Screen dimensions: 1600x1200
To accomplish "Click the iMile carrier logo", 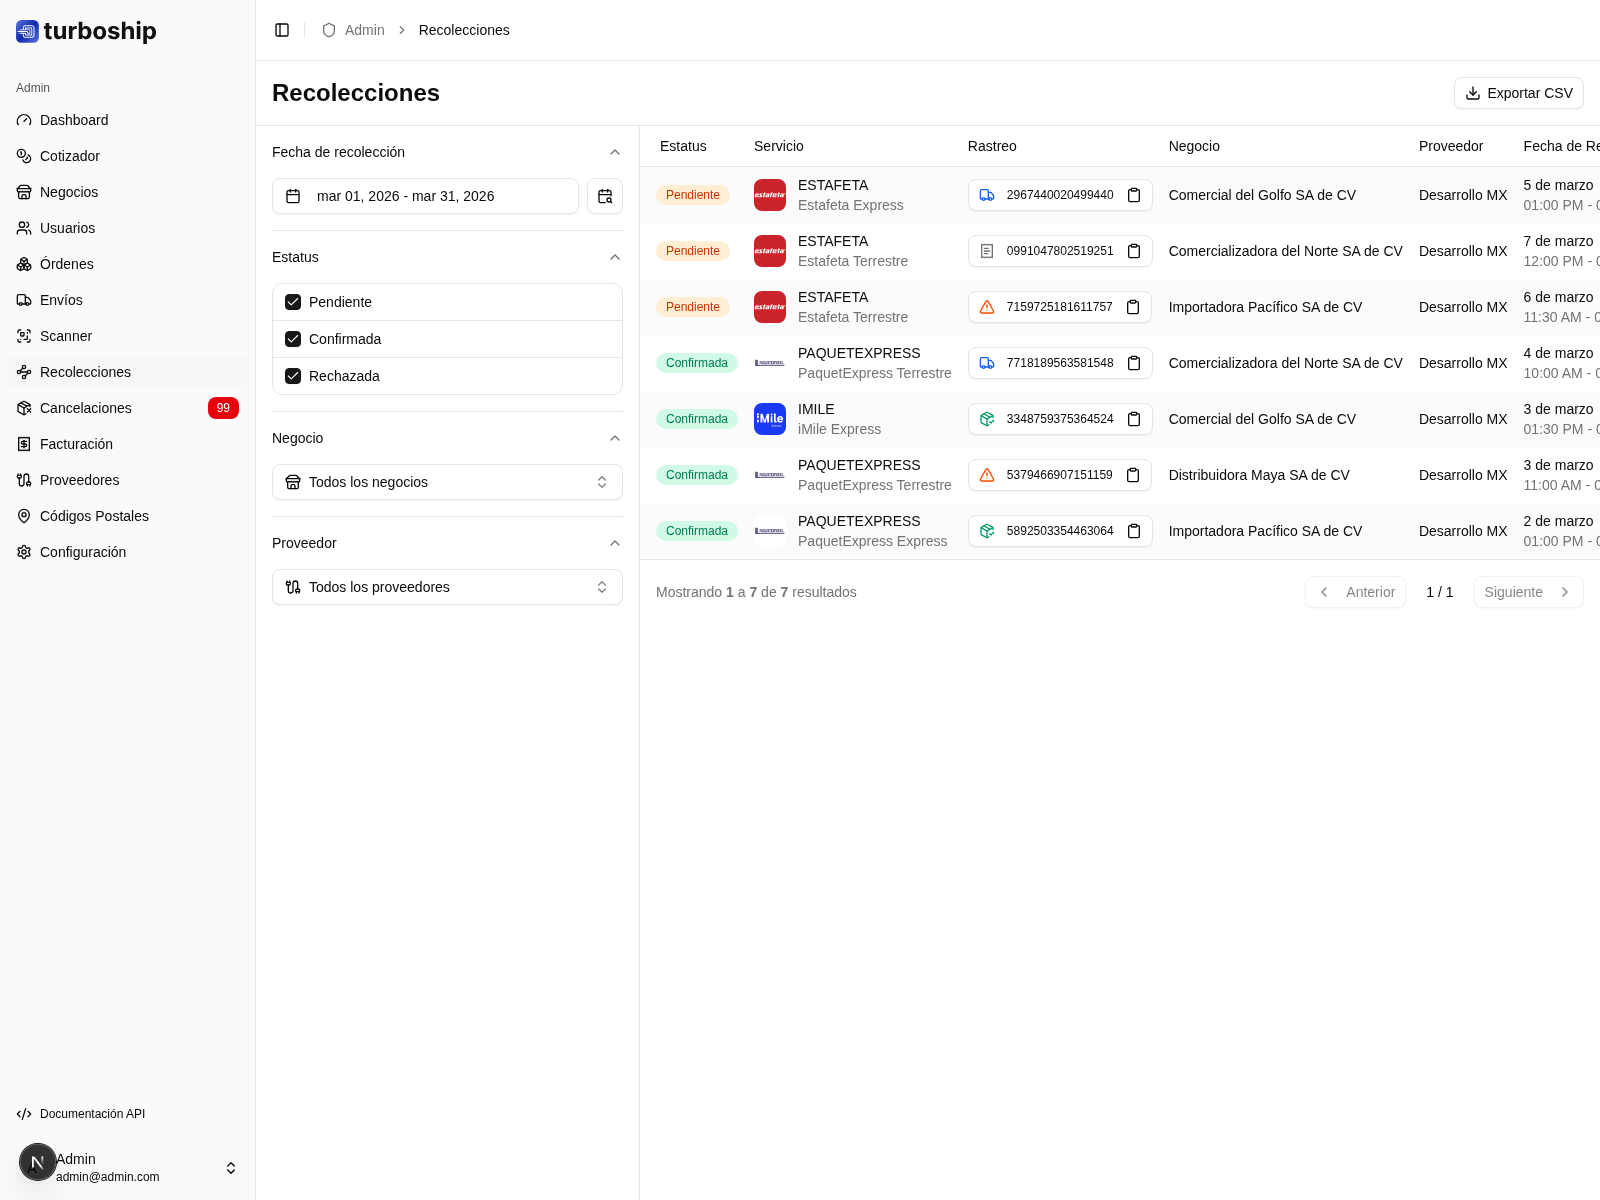I will [x=769, y=419].
